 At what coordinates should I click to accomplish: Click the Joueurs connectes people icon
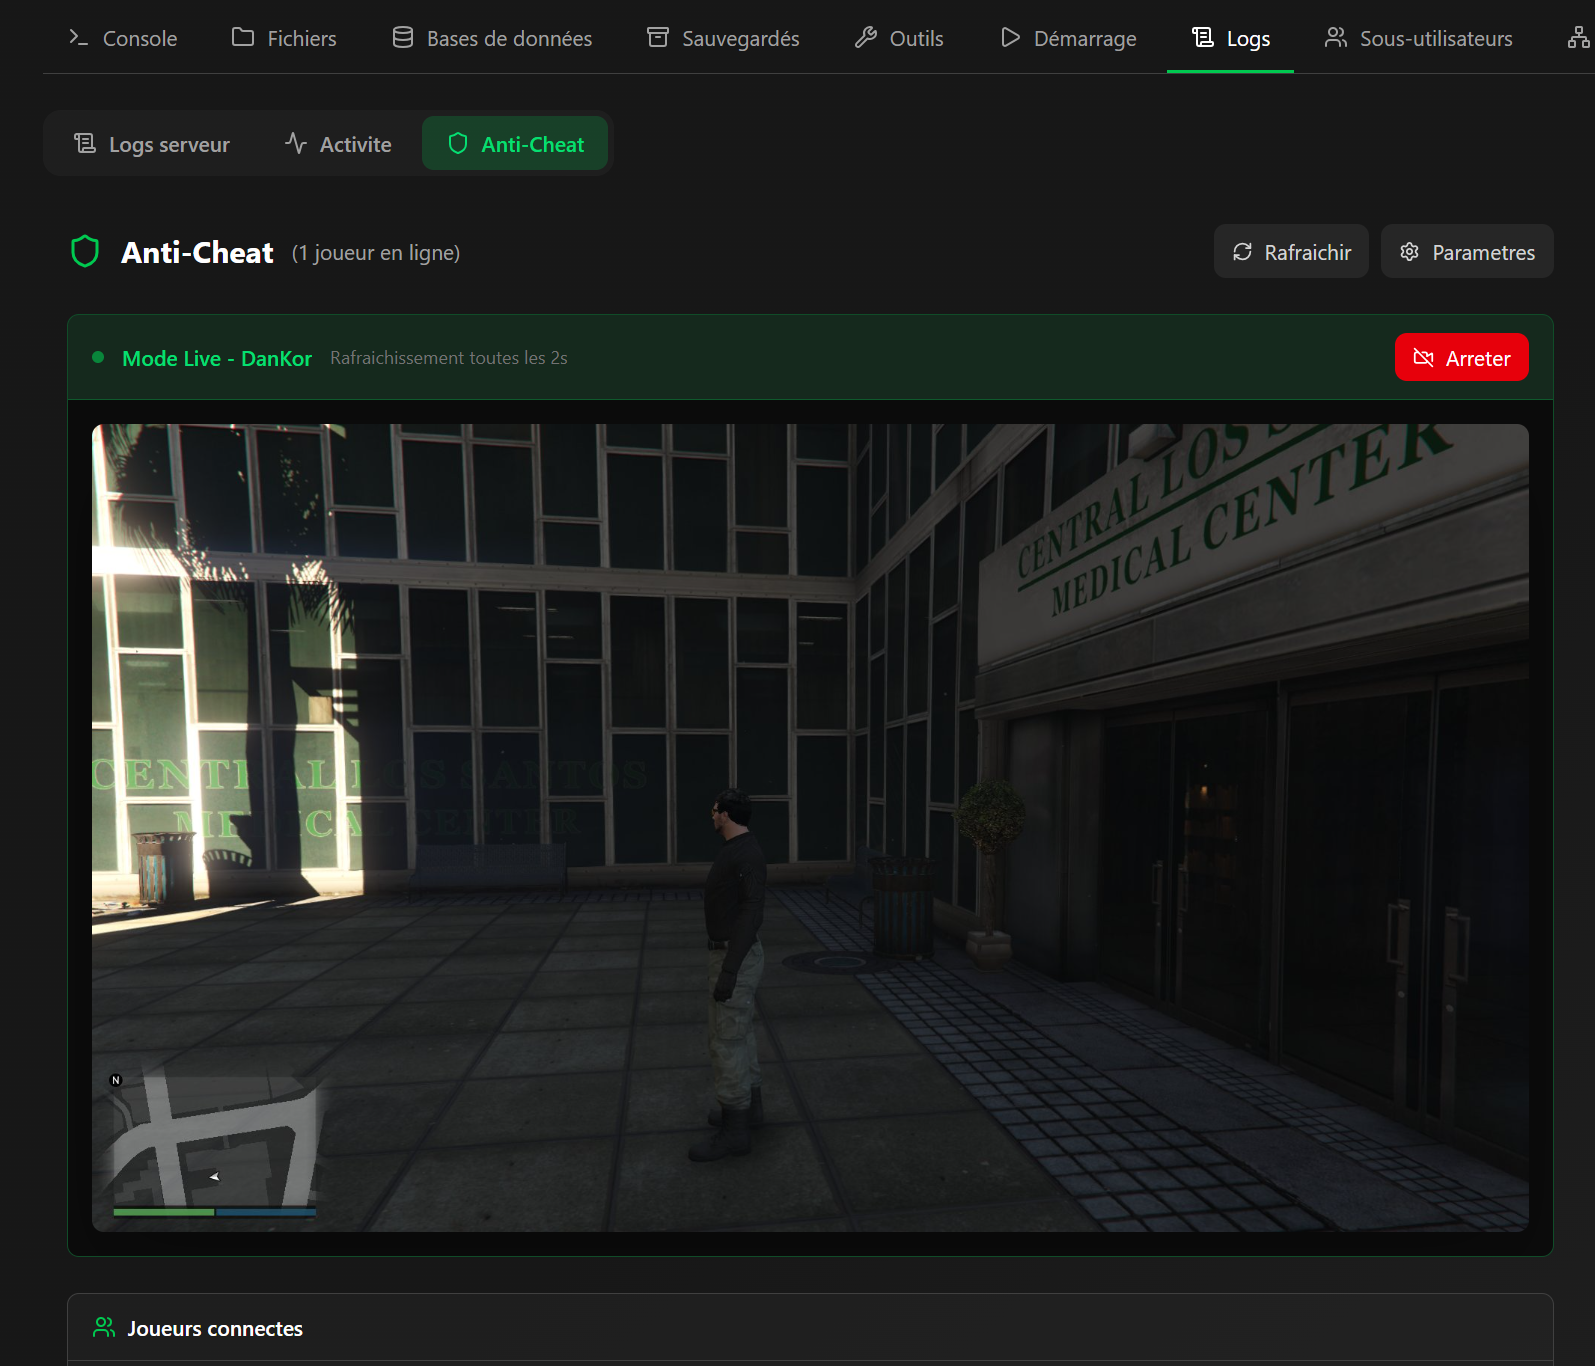[104, 1327]
